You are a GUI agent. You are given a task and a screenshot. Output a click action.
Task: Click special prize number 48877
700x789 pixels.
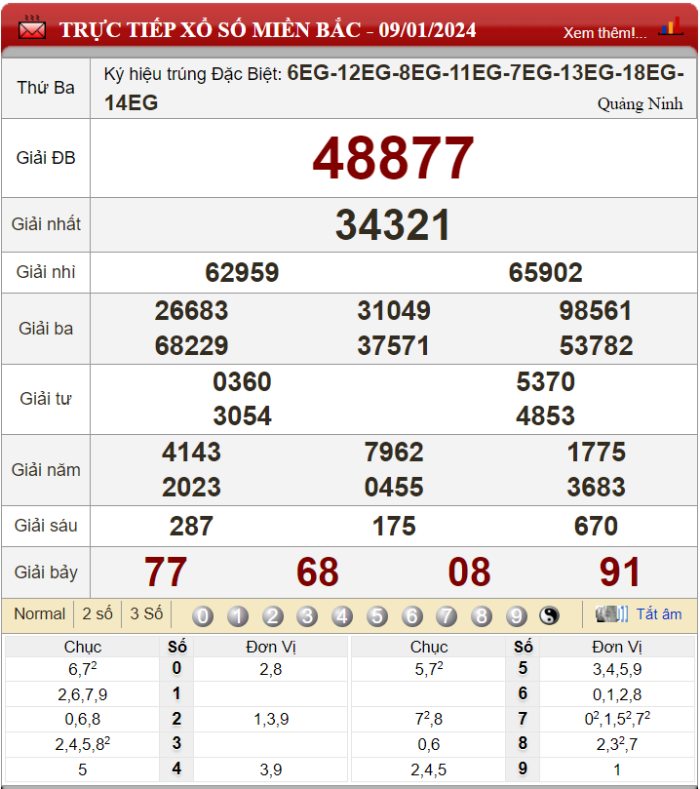pos(394,158)
